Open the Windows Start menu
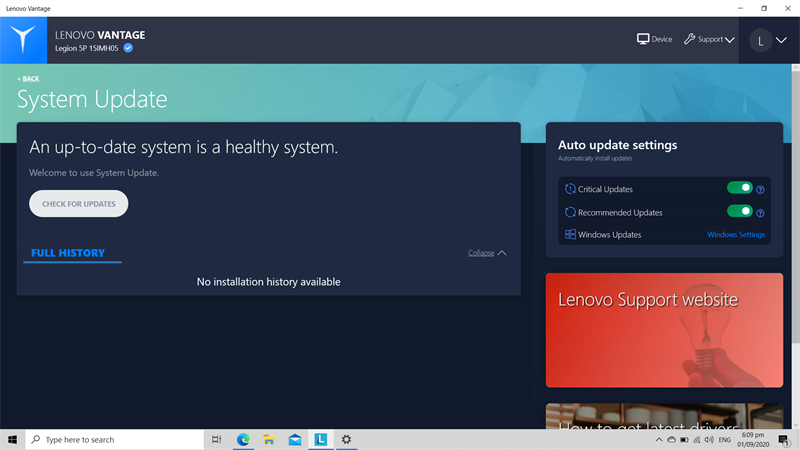800x450 pixels. [x=12, y=440]
